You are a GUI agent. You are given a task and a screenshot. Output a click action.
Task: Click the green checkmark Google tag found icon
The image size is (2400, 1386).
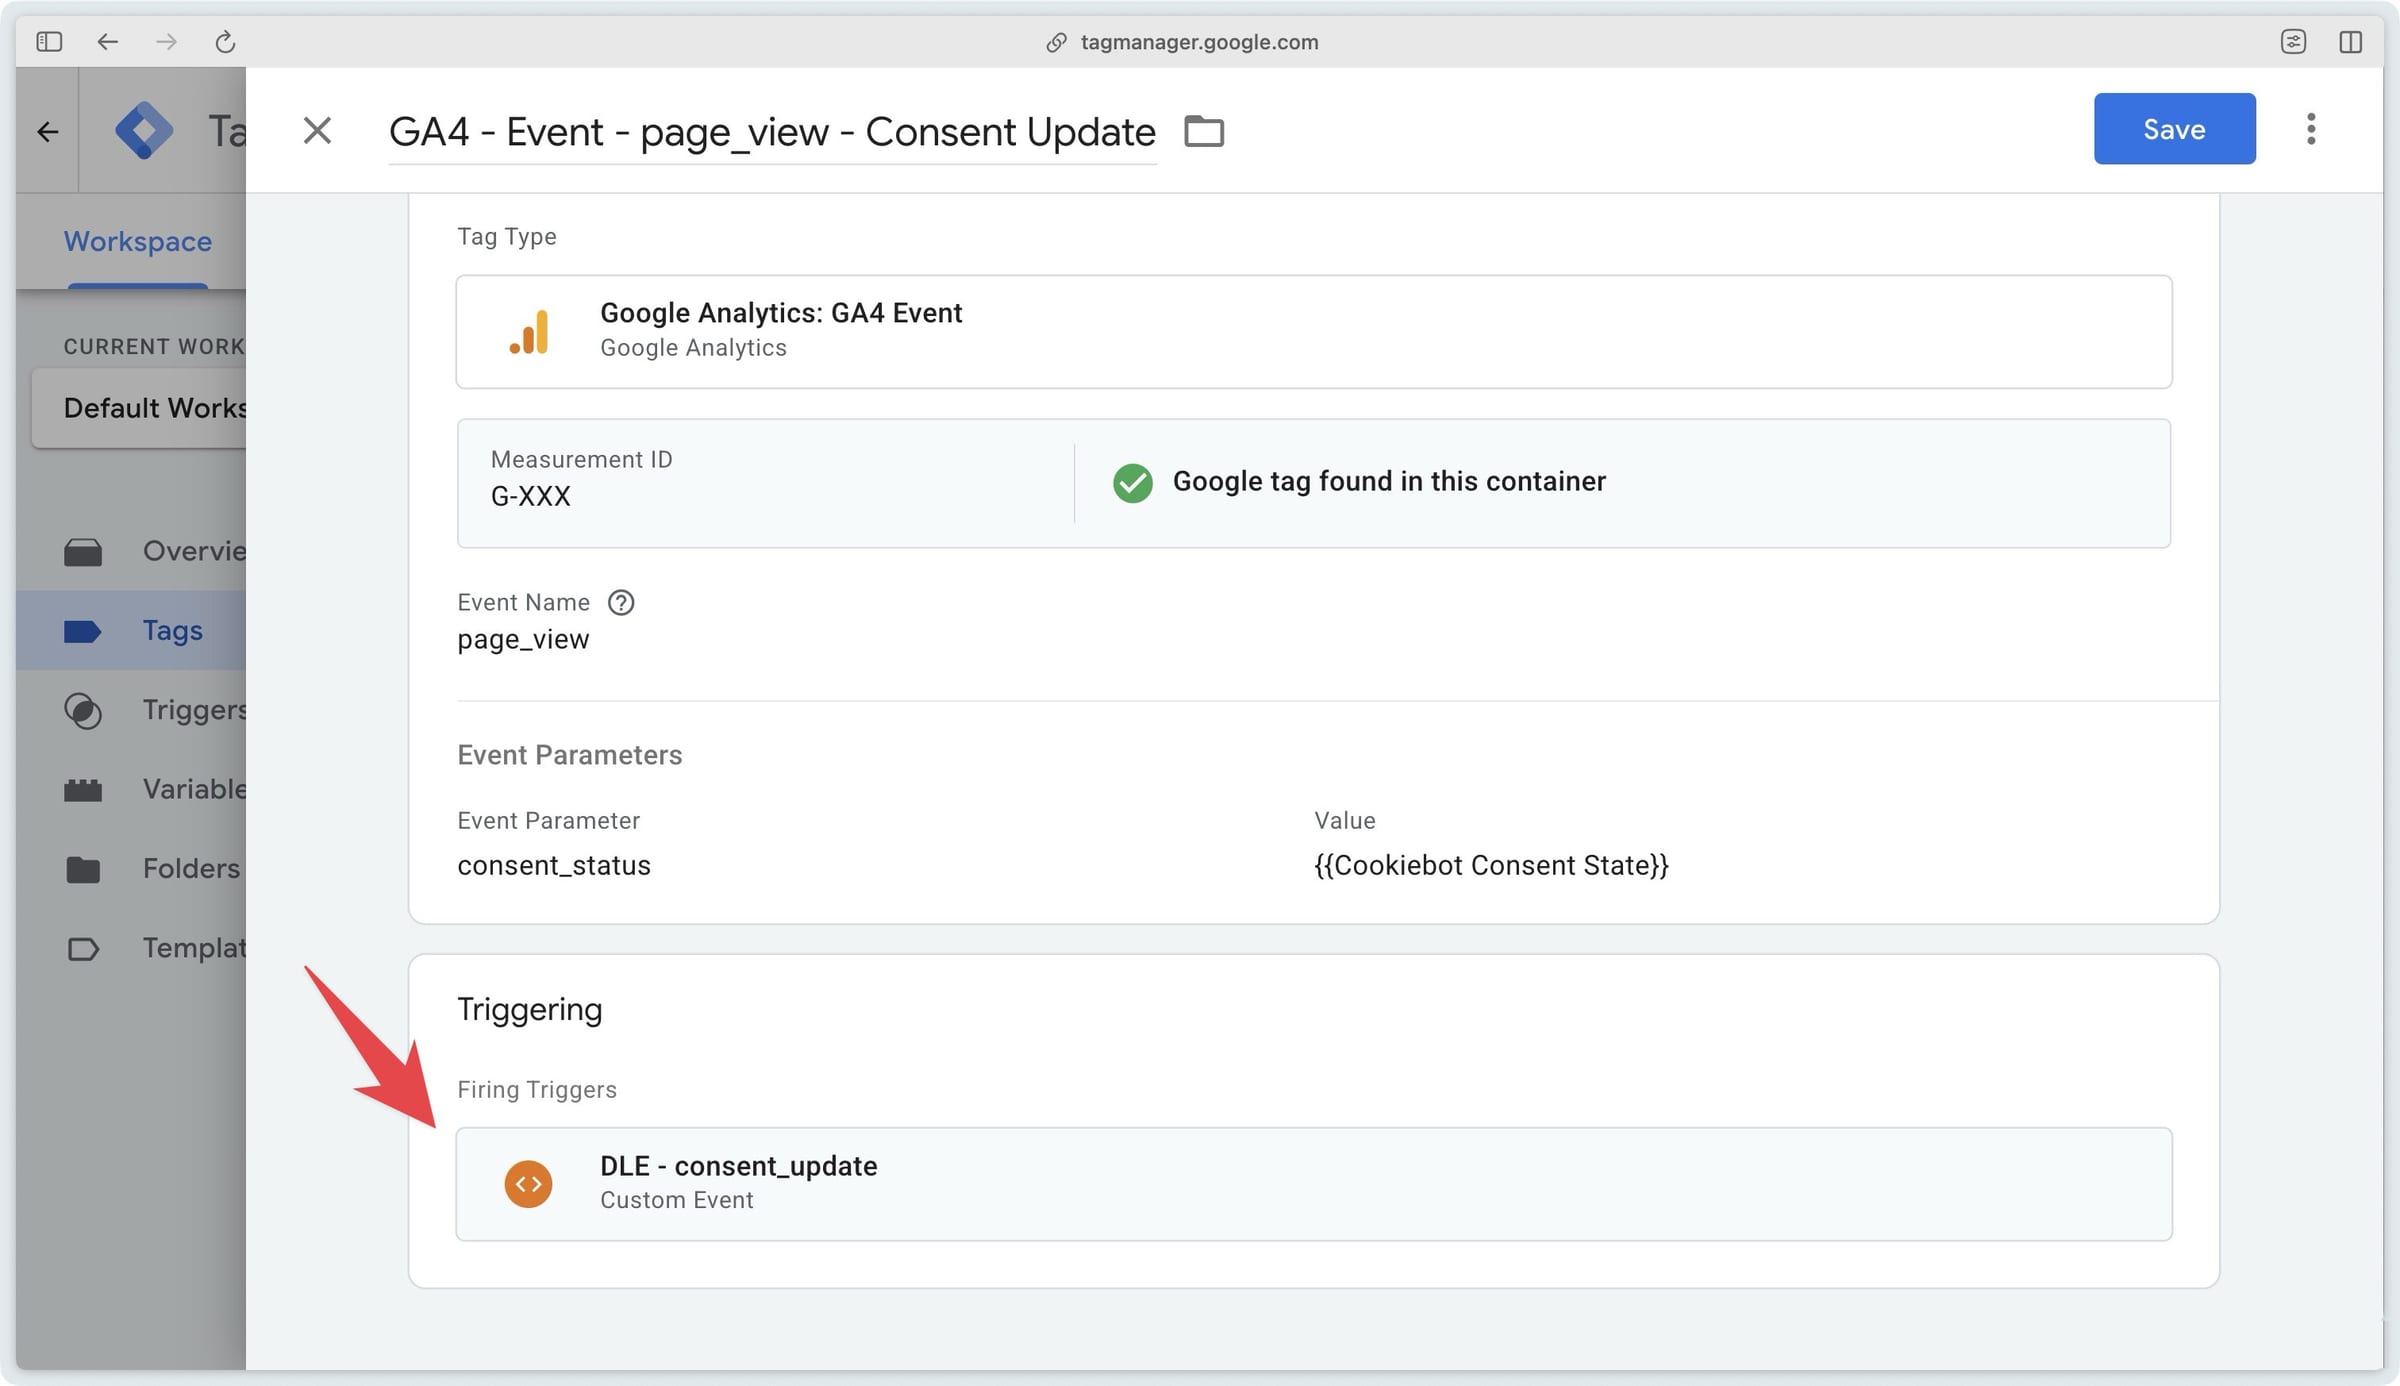click(x=1132, y=483)
